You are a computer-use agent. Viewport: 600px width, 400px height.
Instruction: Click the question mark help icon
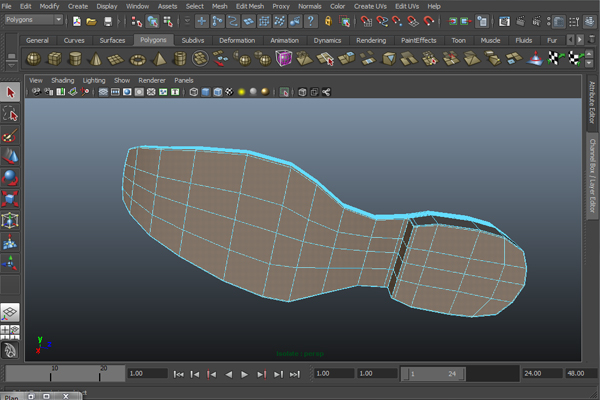[x=311, y=21]
